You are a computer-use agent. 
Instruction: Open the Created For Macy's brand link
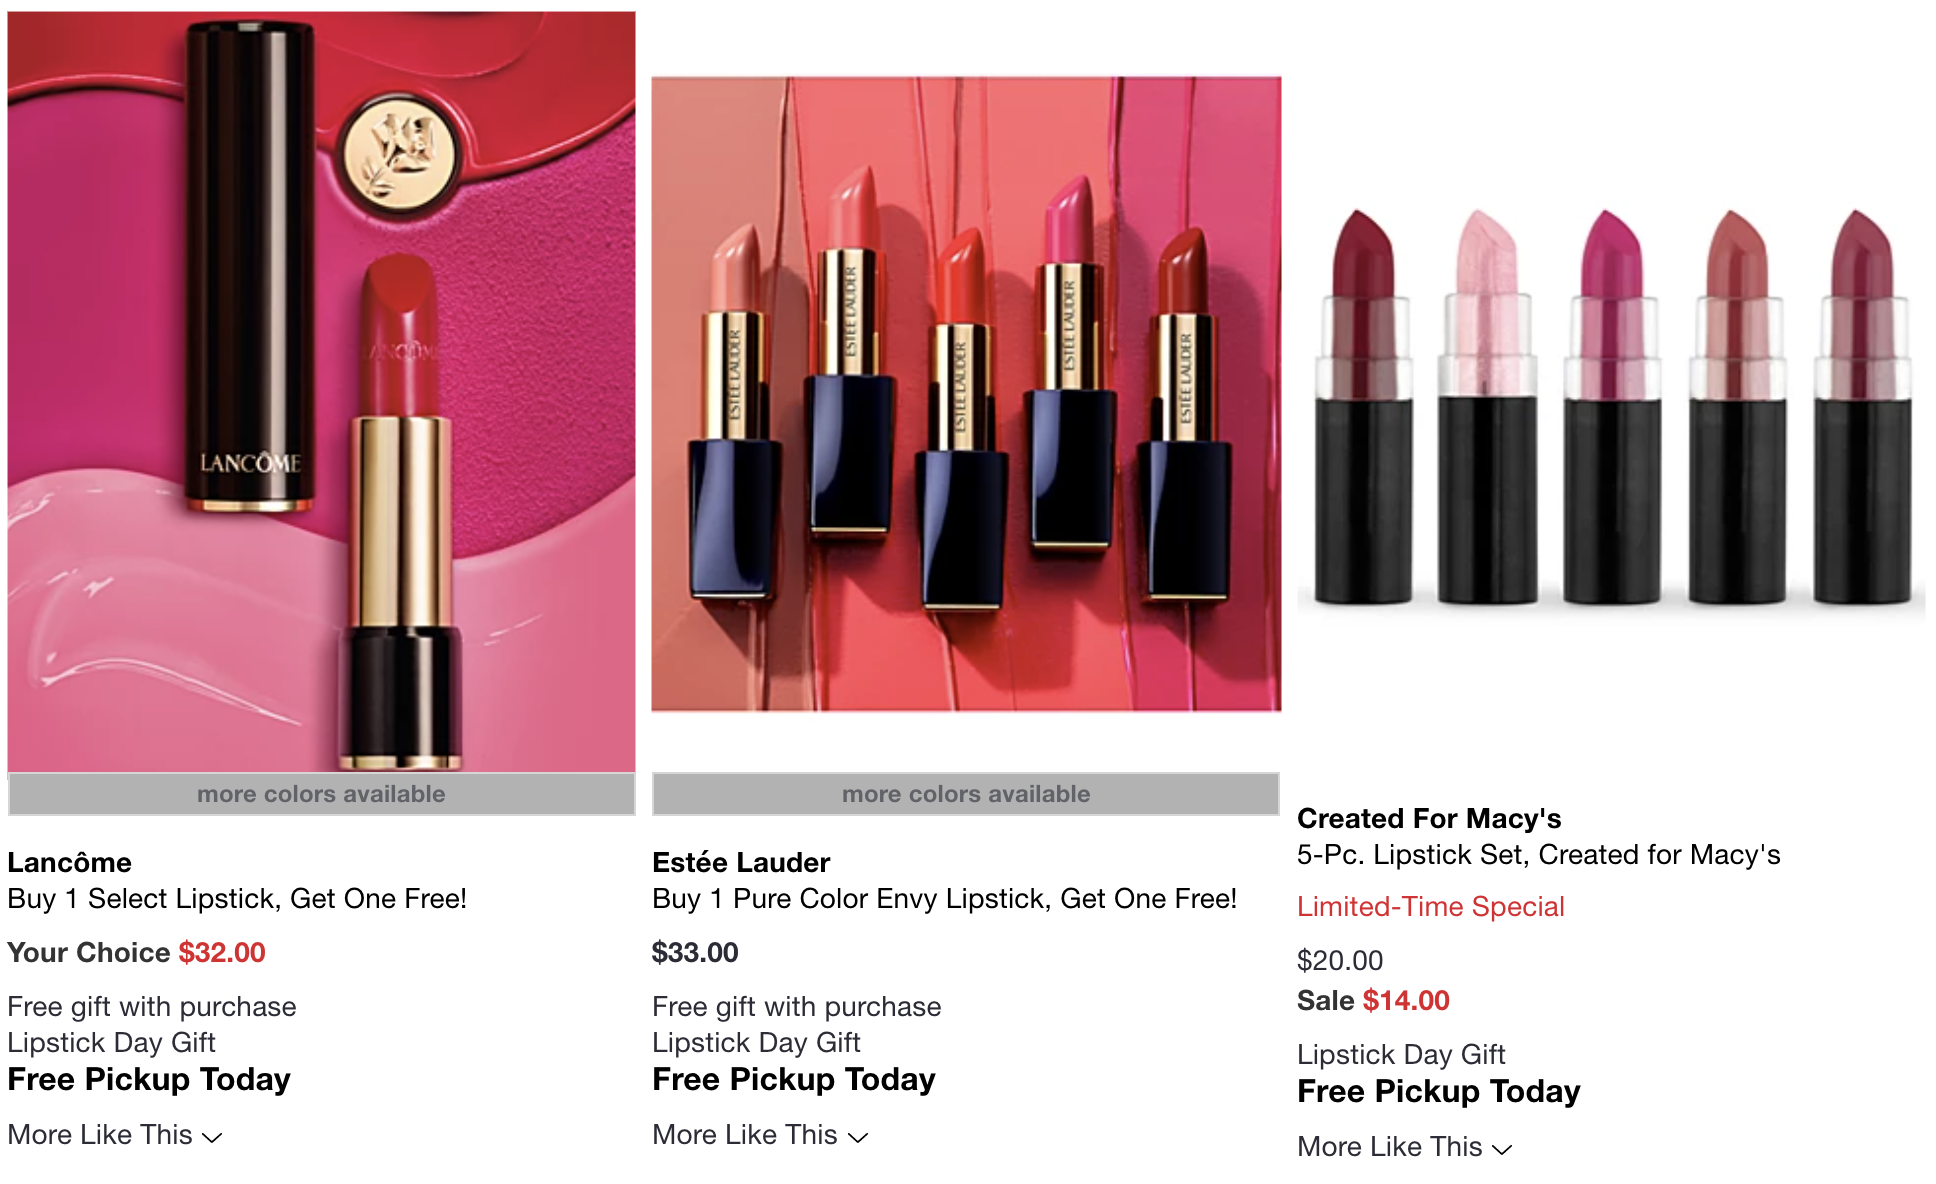click(1429, 818)
